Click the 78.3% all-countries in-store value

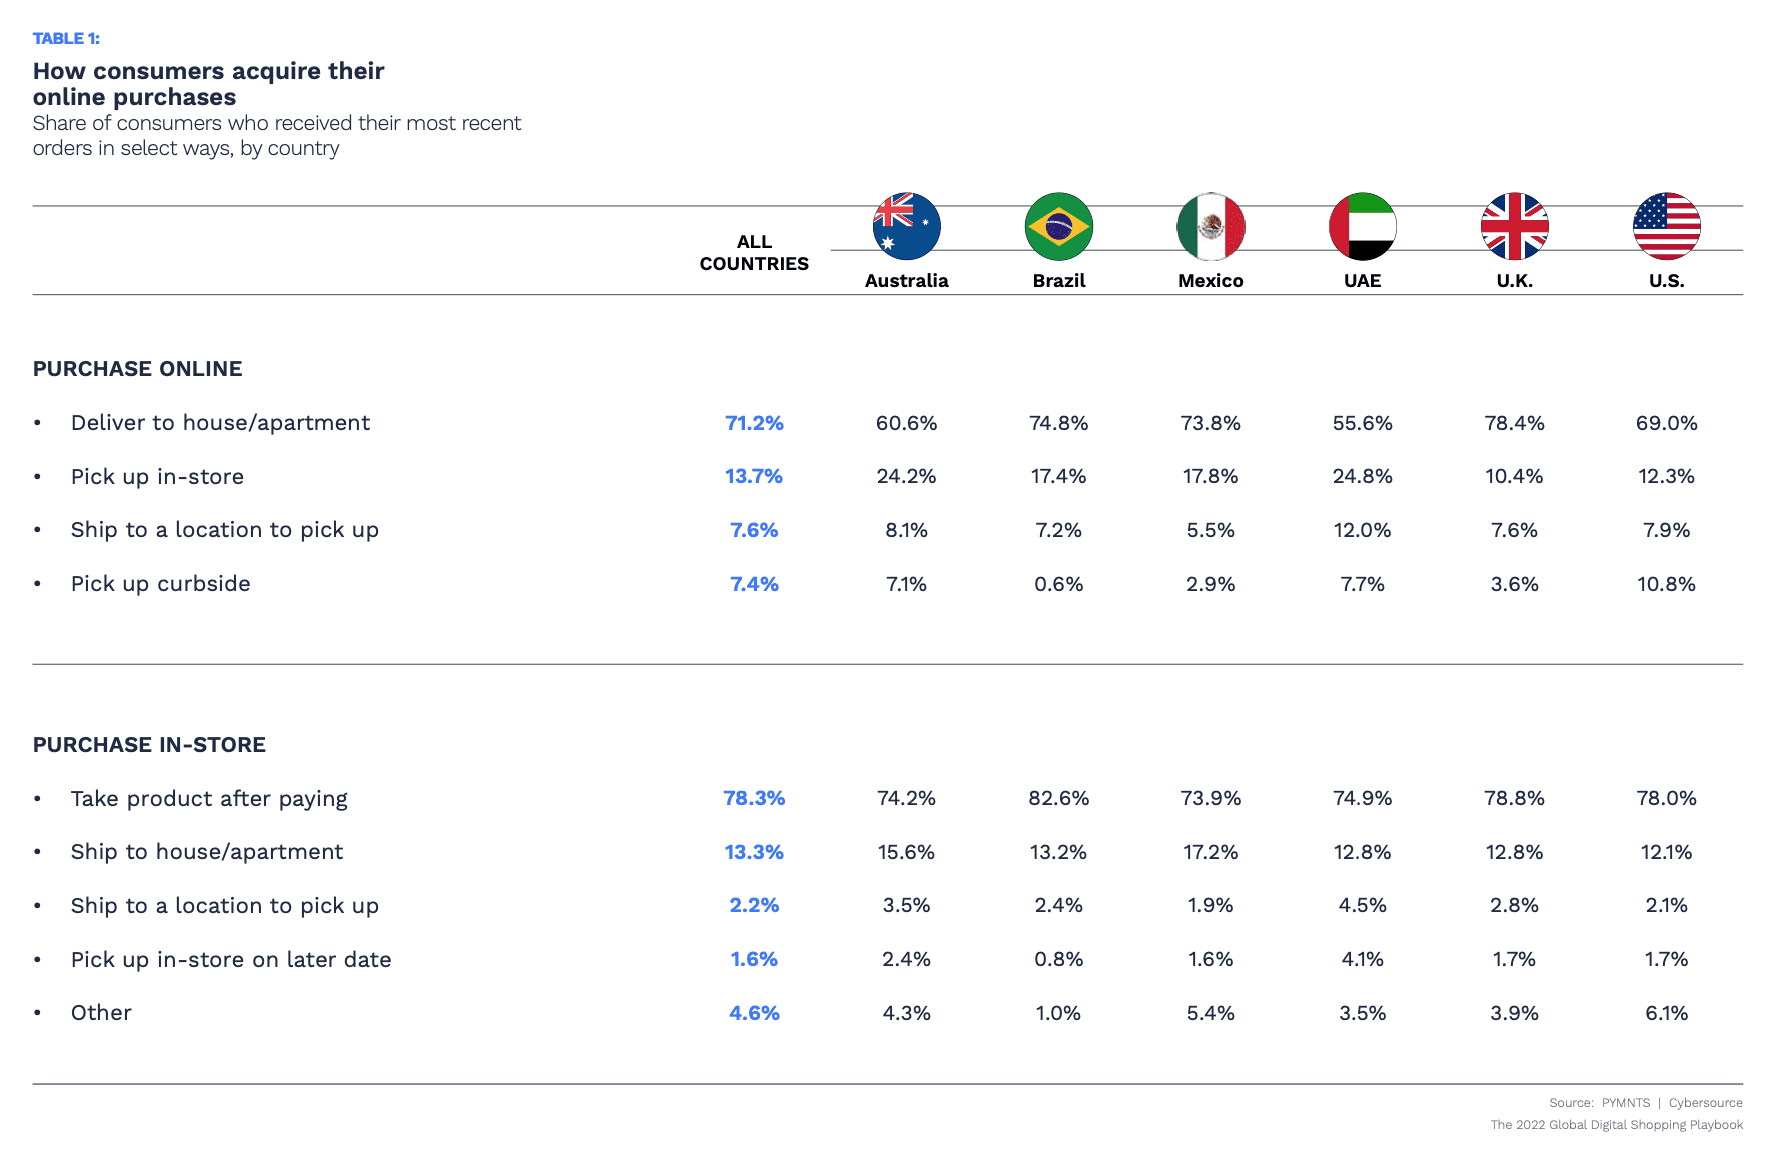[754, 799]
